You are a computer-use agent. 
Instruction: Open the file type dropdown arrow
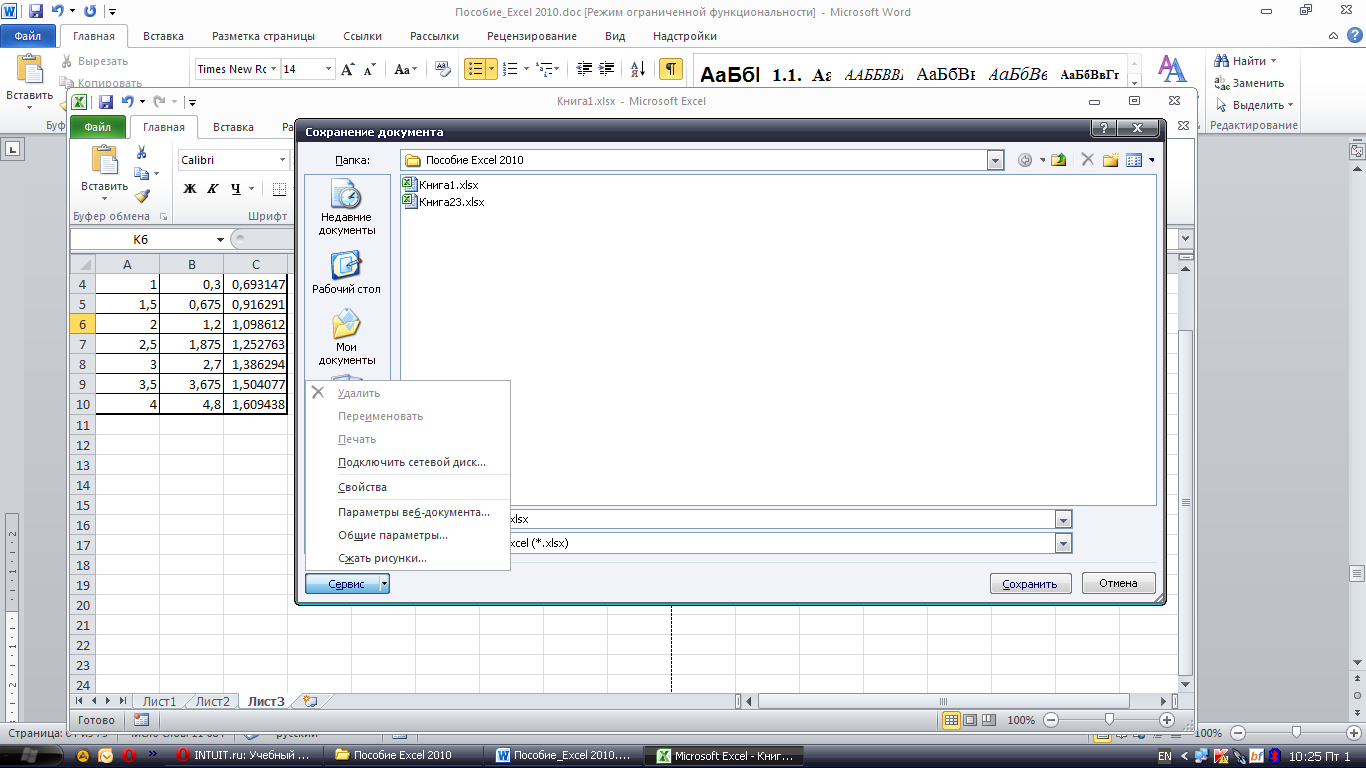coord(1063,543)
